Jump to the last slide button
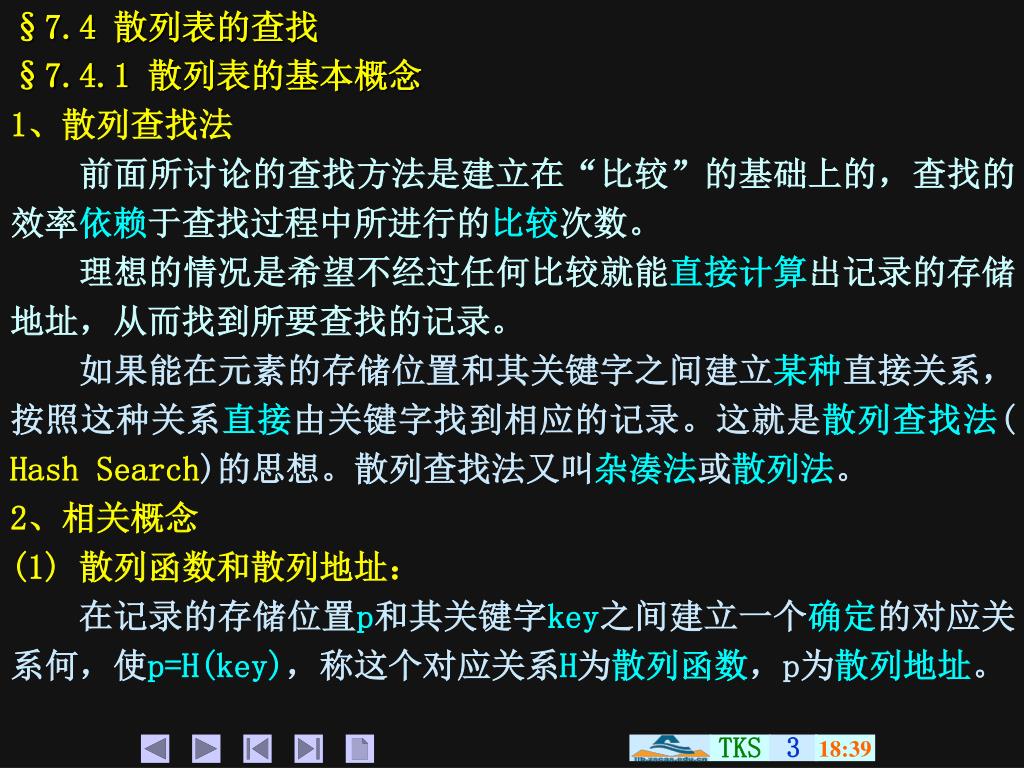 tap(308, 748)
